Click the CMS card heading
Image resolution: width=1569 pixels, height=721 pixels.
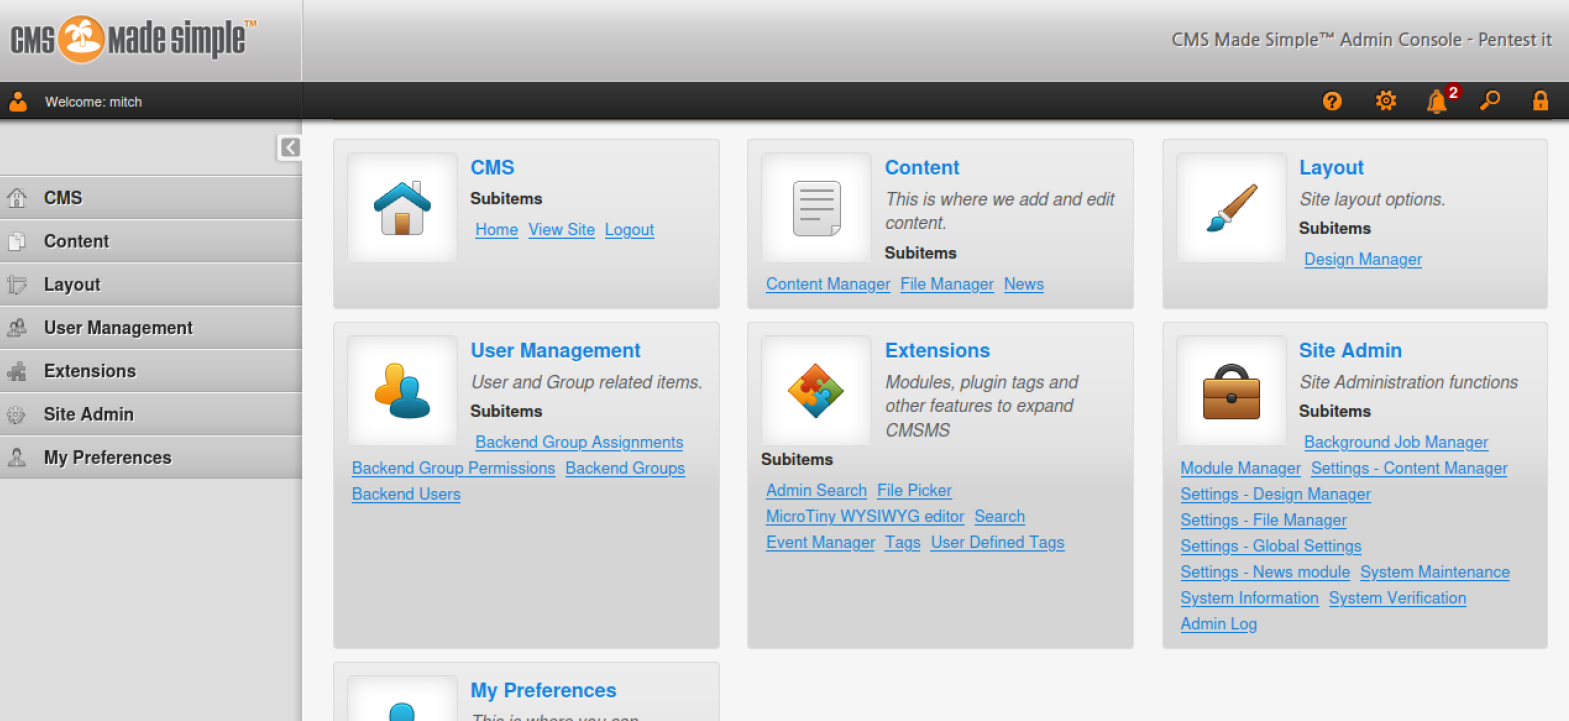tap(492, 167)
